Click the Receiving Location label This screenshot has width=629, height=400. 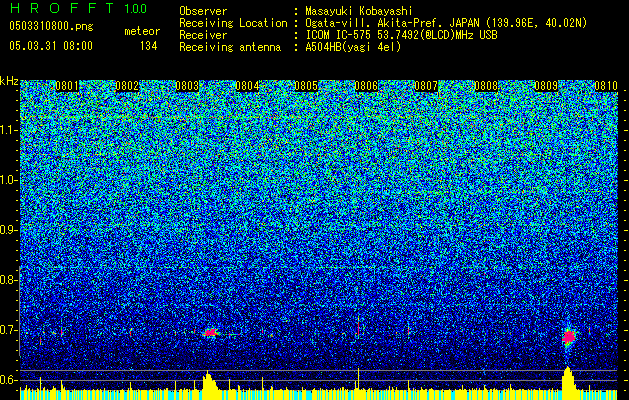[x=233, y=23]
